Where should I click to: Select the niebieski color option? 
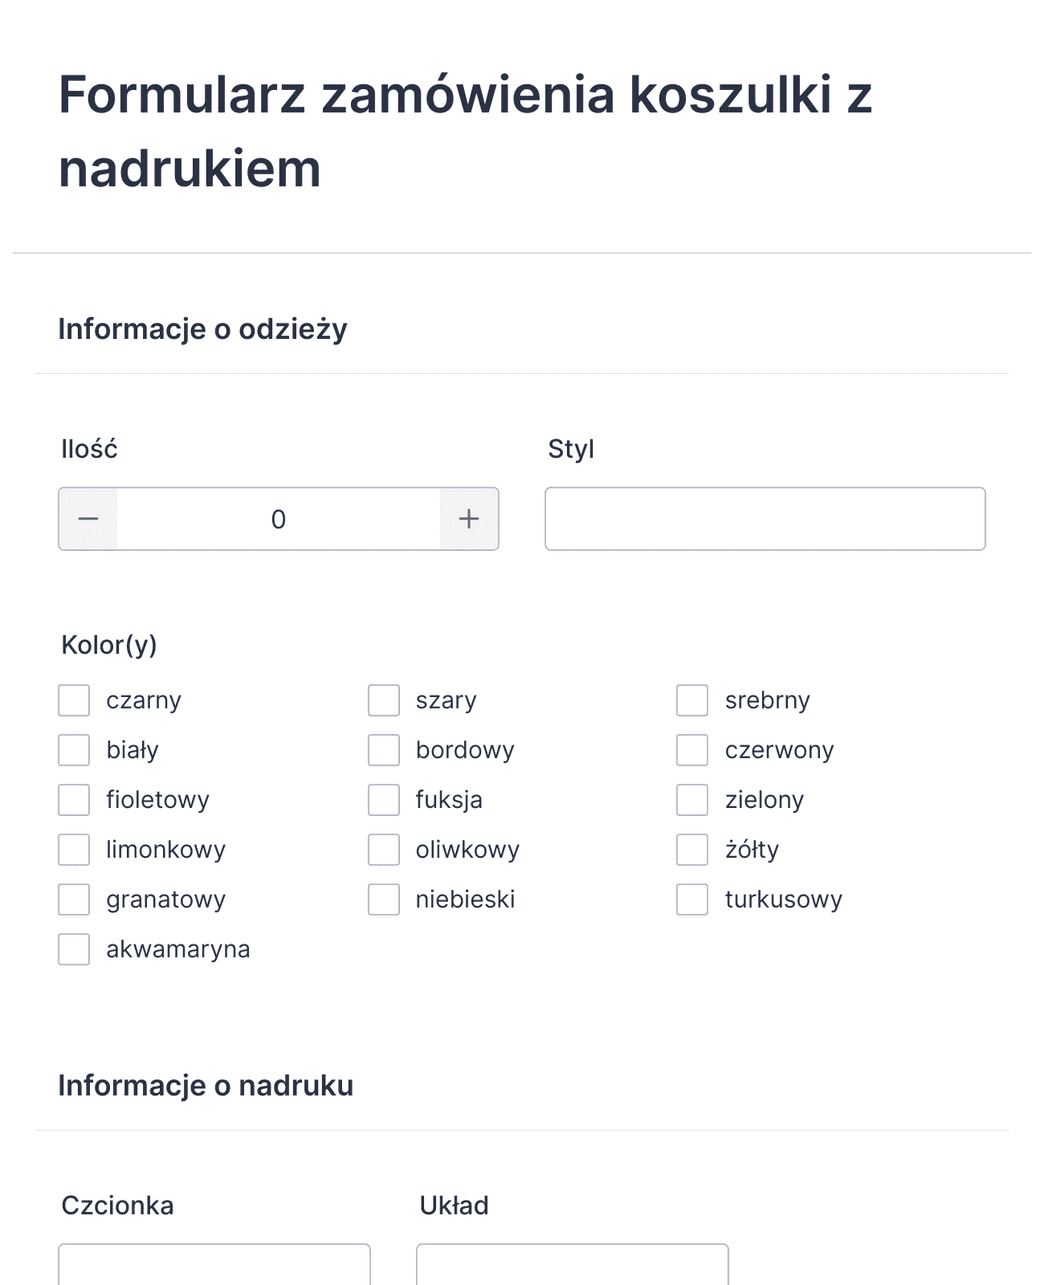click(x=383, y=899)
